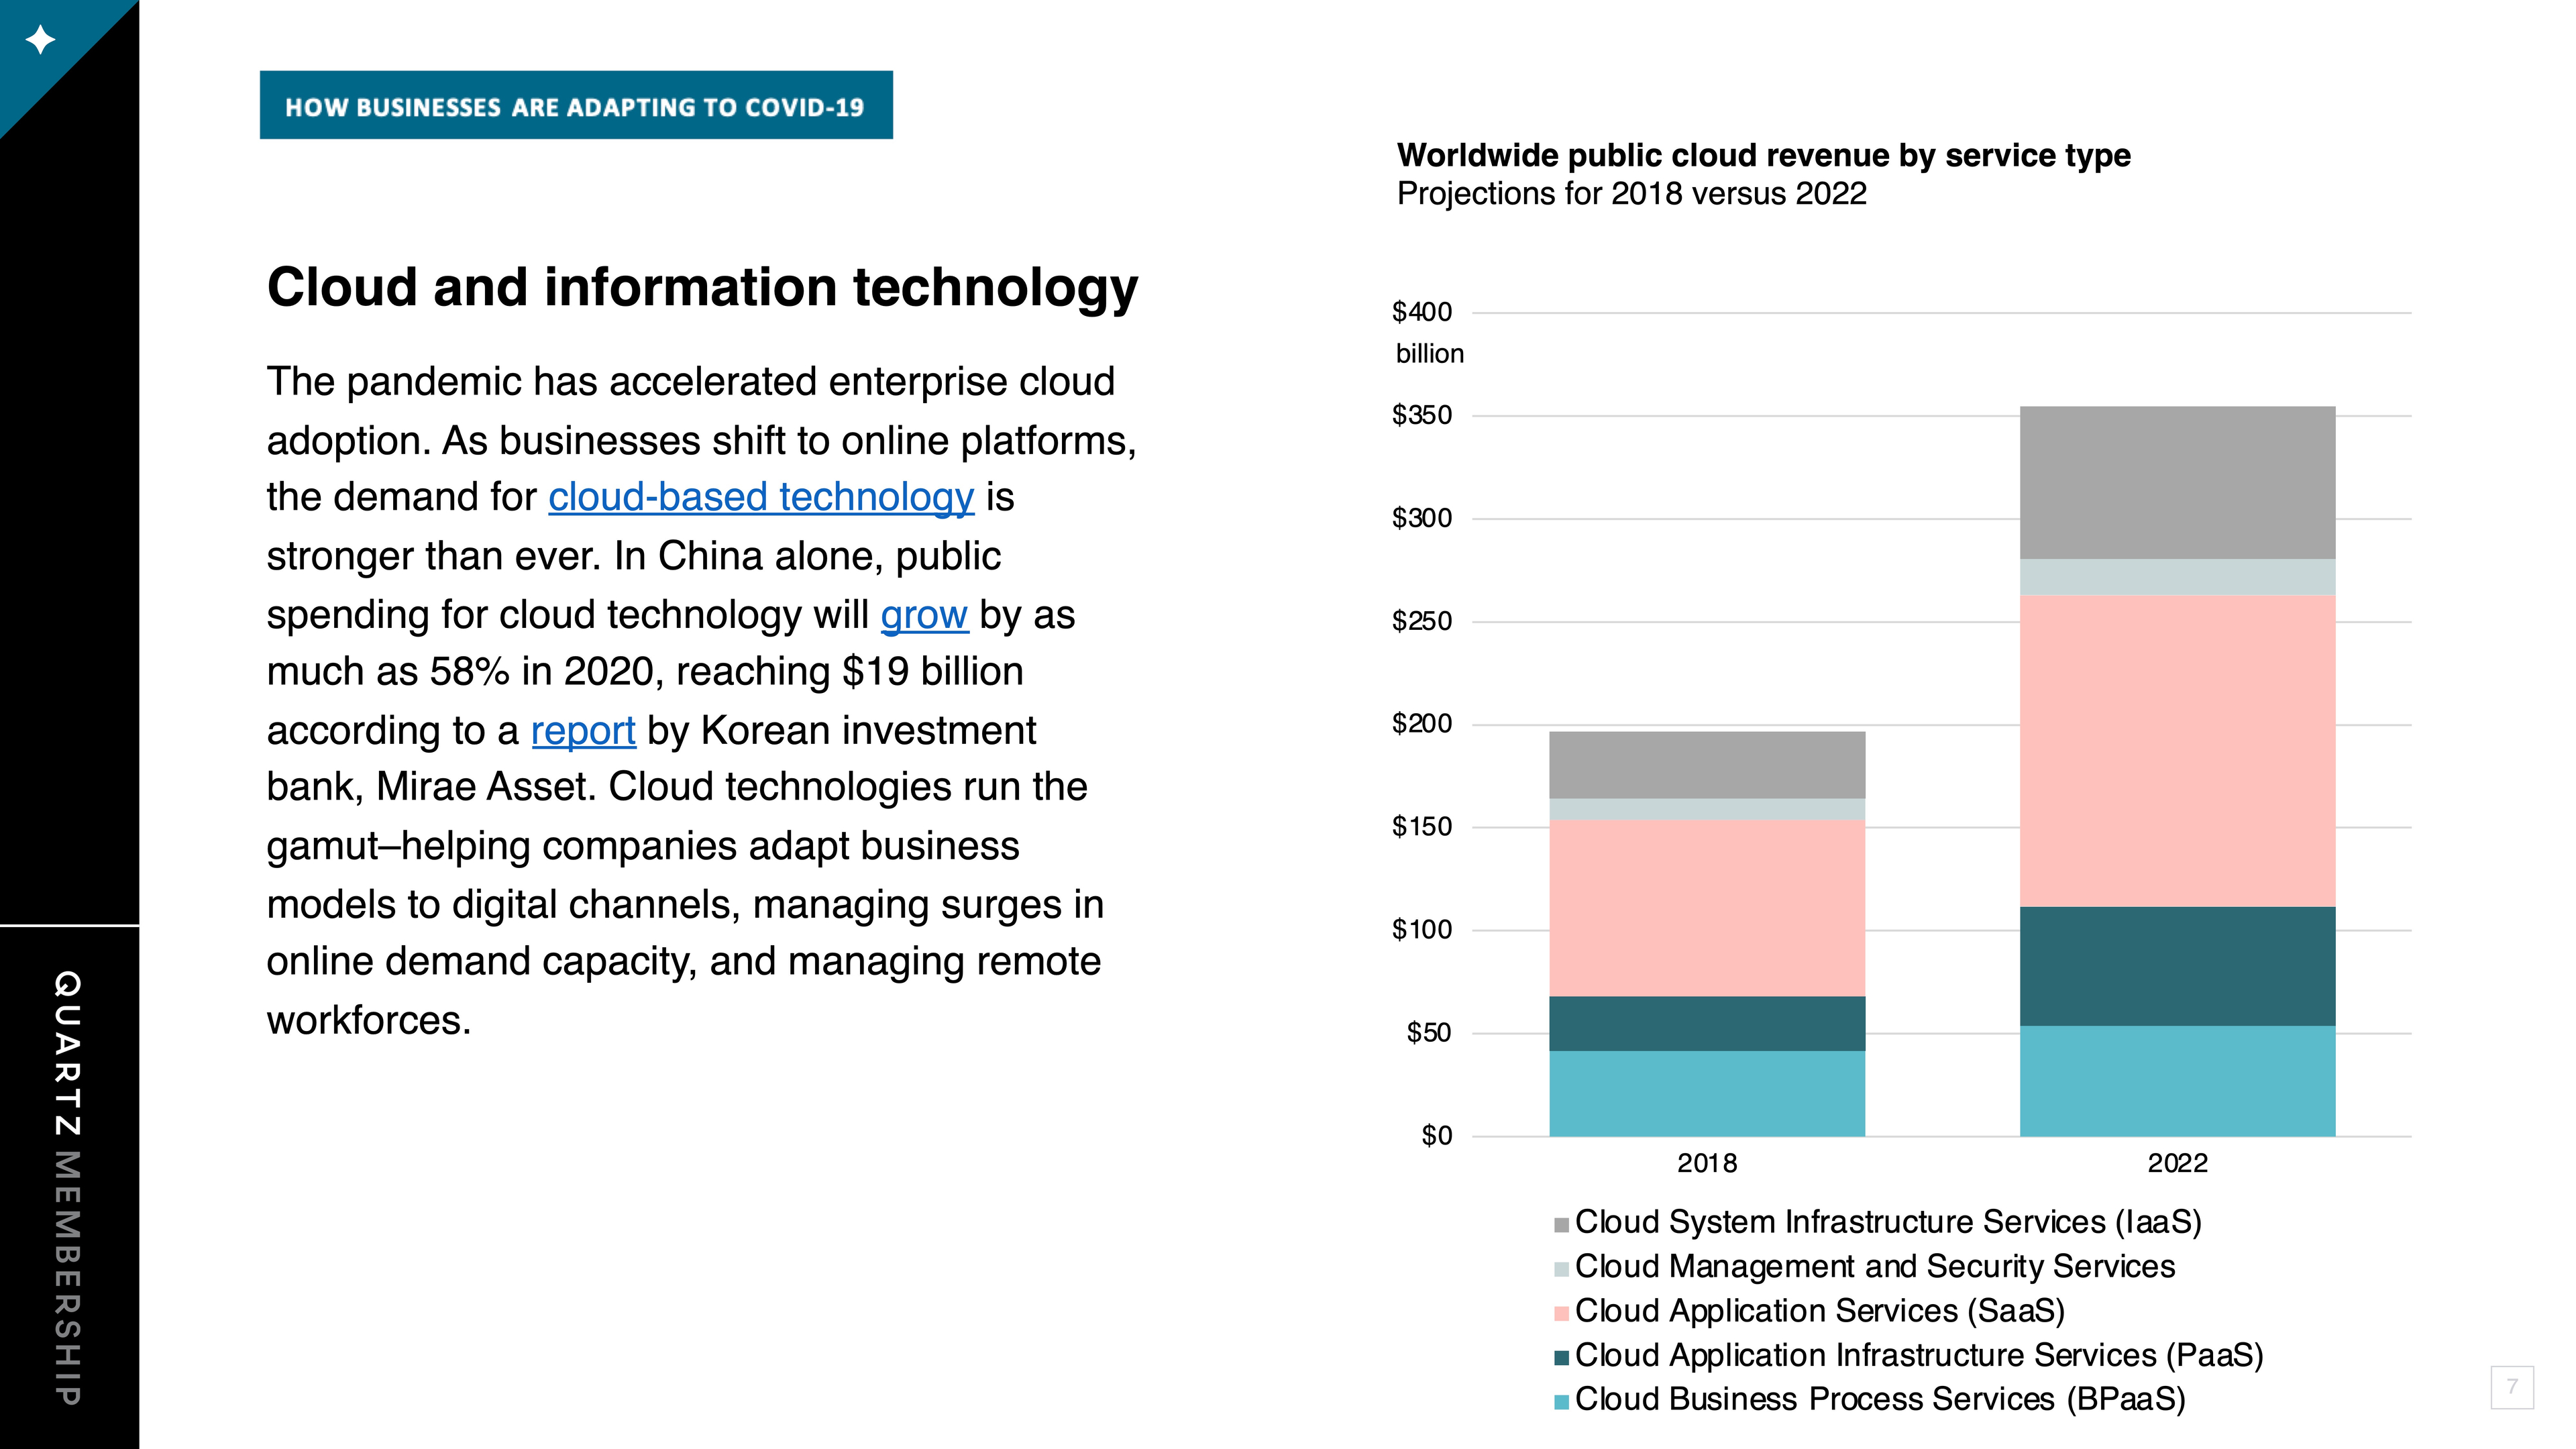Screen dimensions: 2576x1449
Task: Open the Mirae Asset 'report' link
Action: 583,730
